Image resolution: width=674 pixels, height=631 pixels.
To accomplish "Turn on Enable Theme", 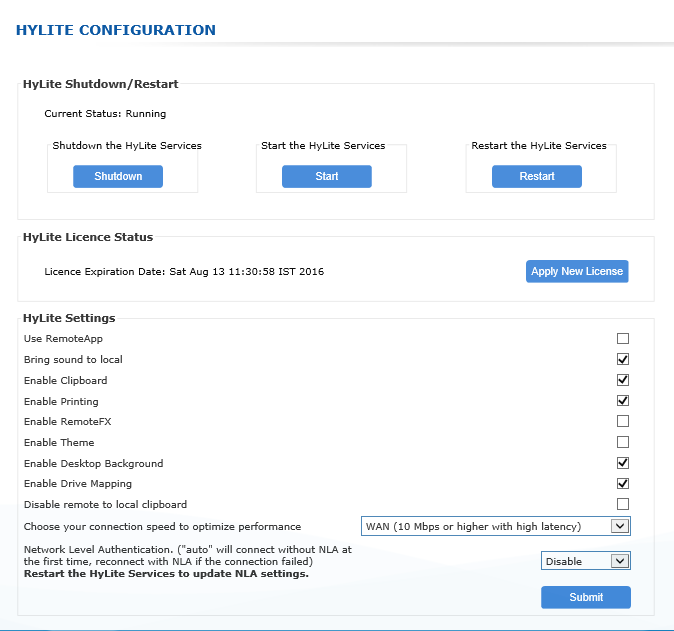I will click(623, 442).
